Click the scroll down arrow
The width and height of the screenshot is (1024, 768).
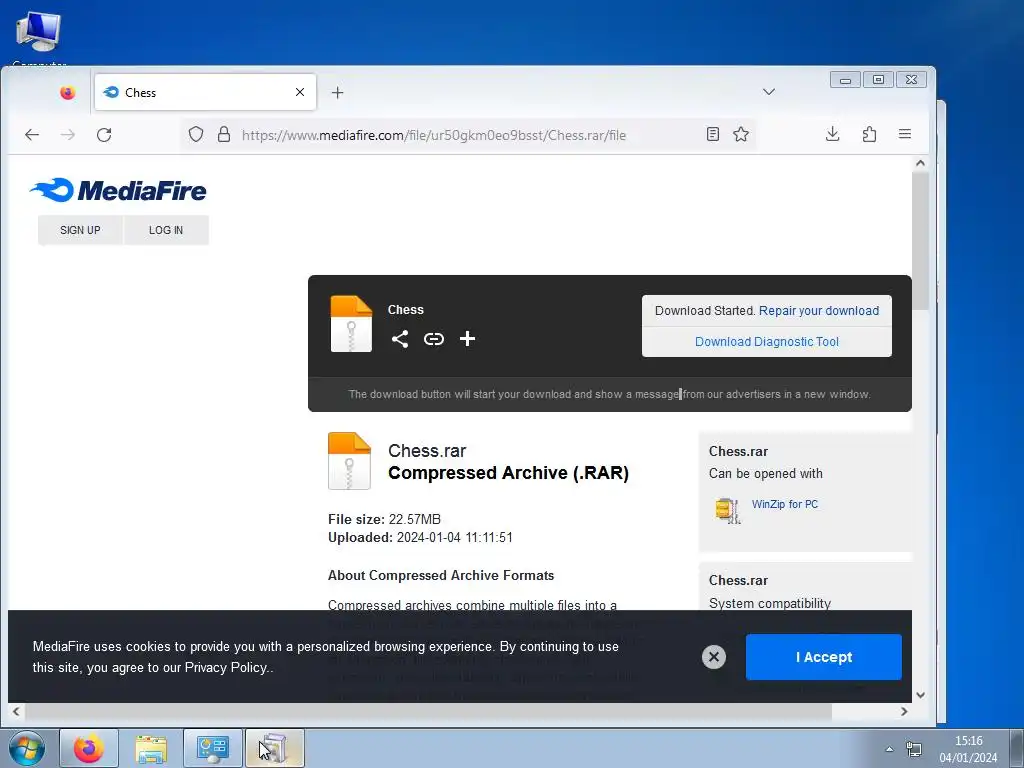[x=920, y=695]
